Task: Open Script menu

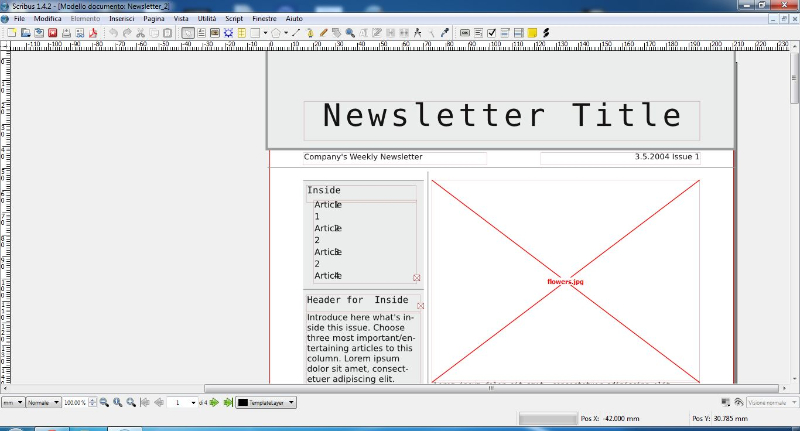Action: coord(234,18)
